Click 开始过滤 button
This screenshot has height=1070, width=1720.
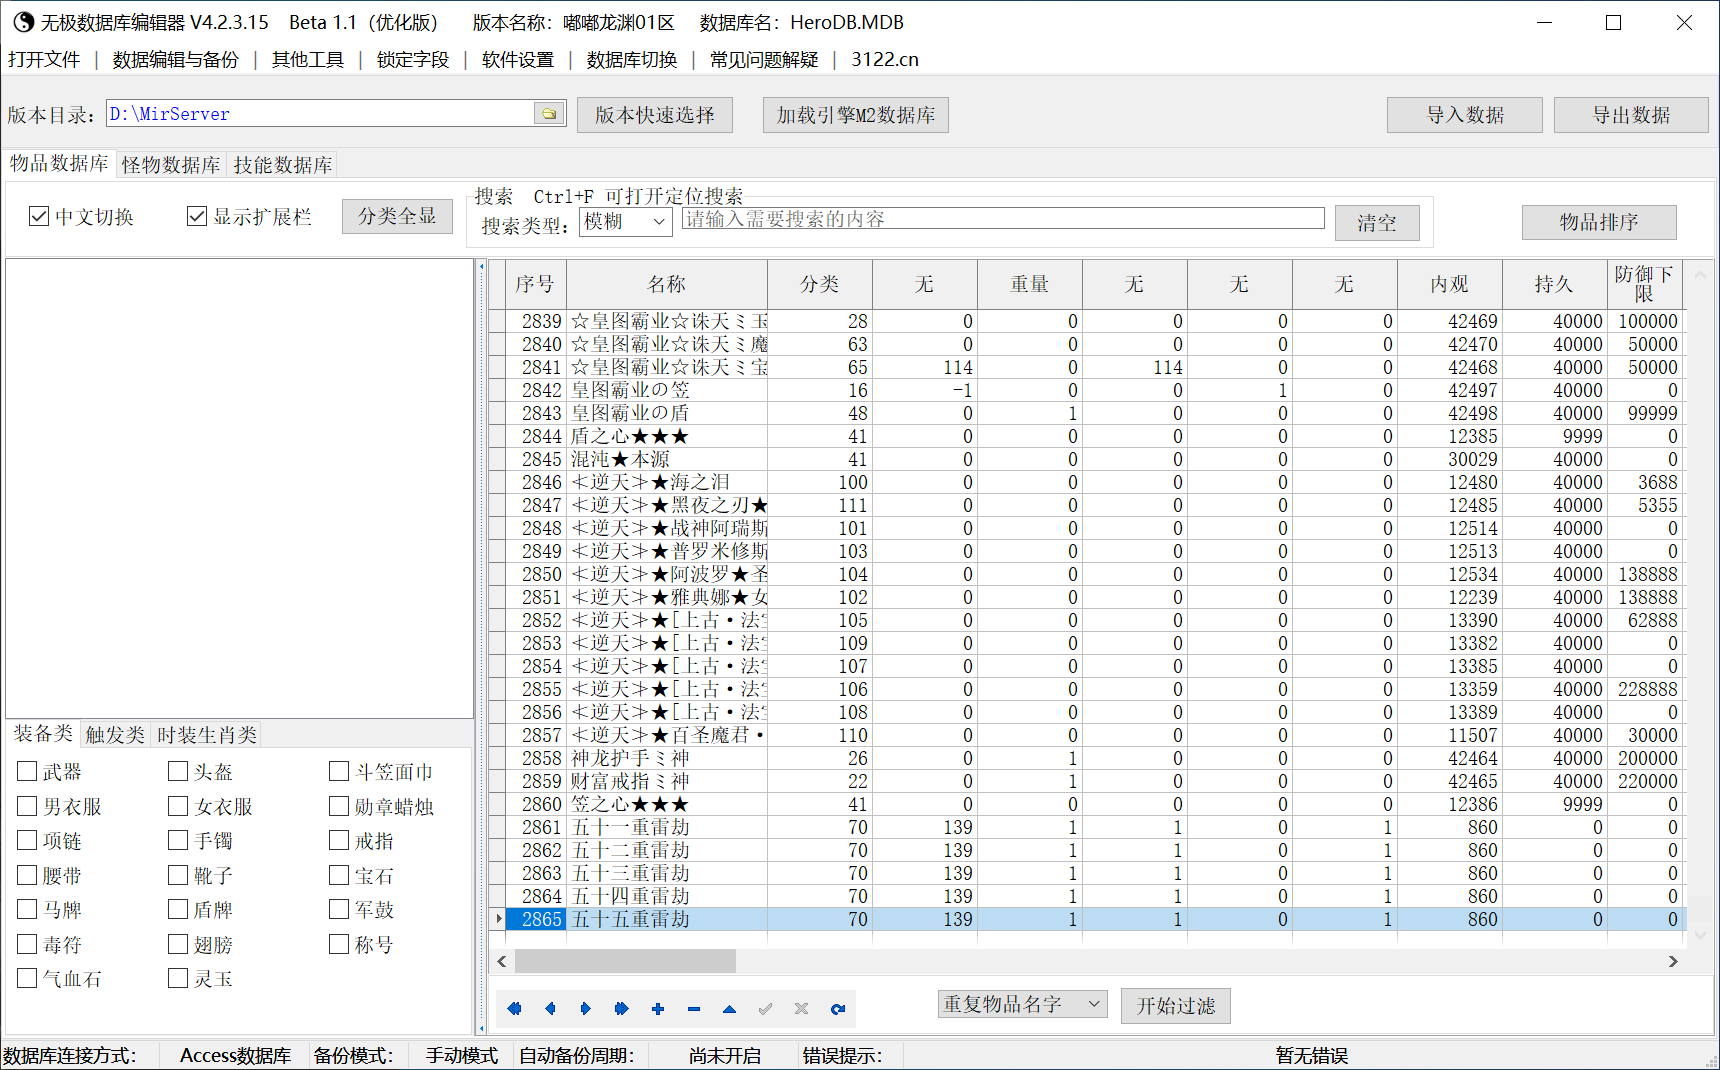tap(1176, 1005)
